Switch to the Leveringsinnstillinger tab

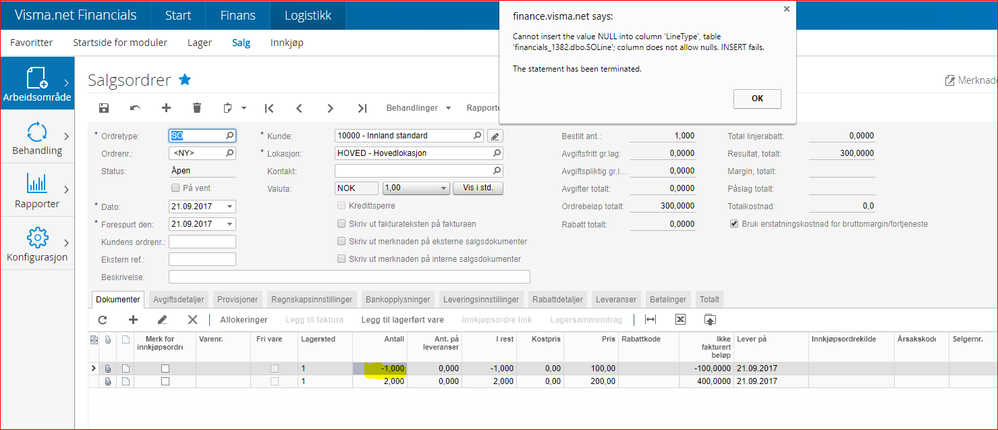[482, 299]
